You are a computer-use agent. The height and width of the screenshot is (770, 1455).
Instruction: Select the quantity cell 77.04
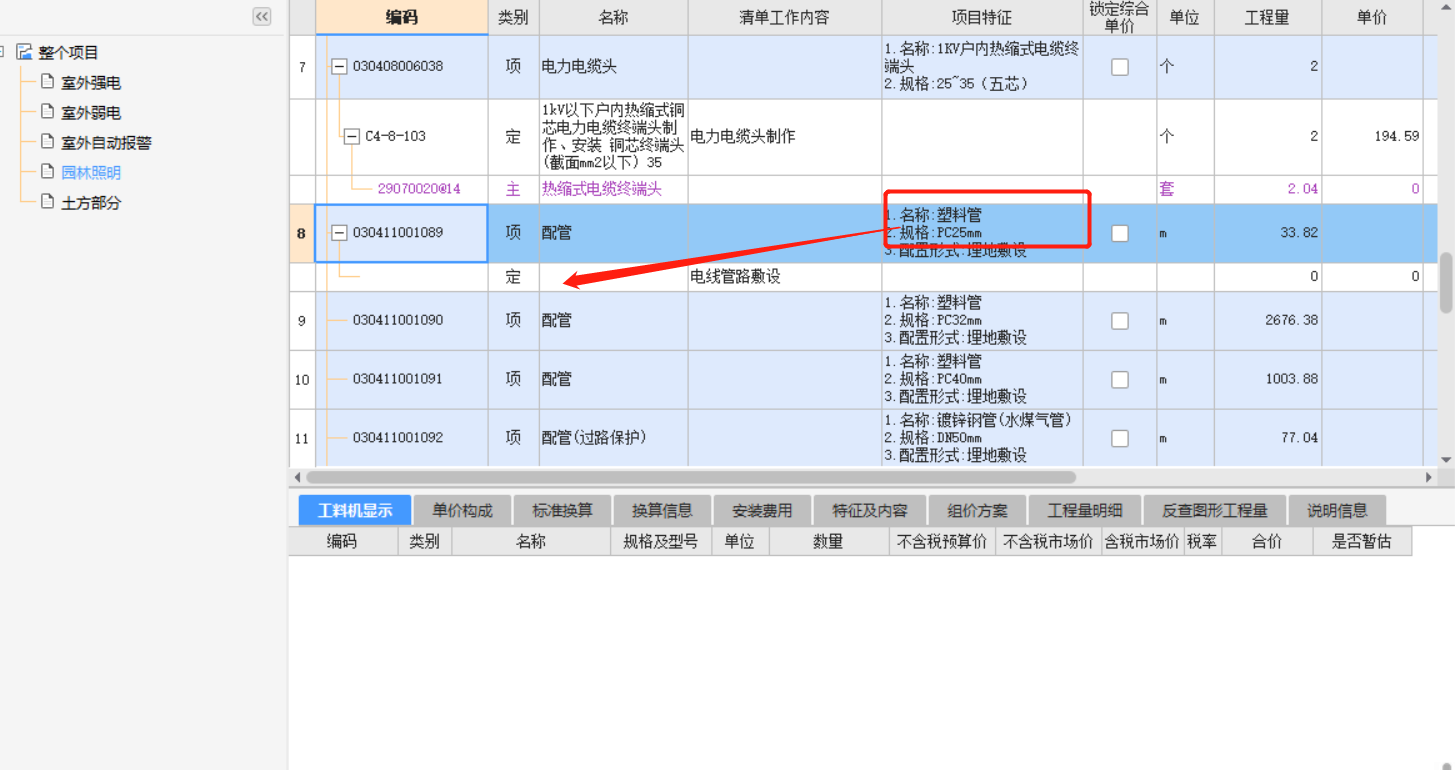coord(1266,438)
